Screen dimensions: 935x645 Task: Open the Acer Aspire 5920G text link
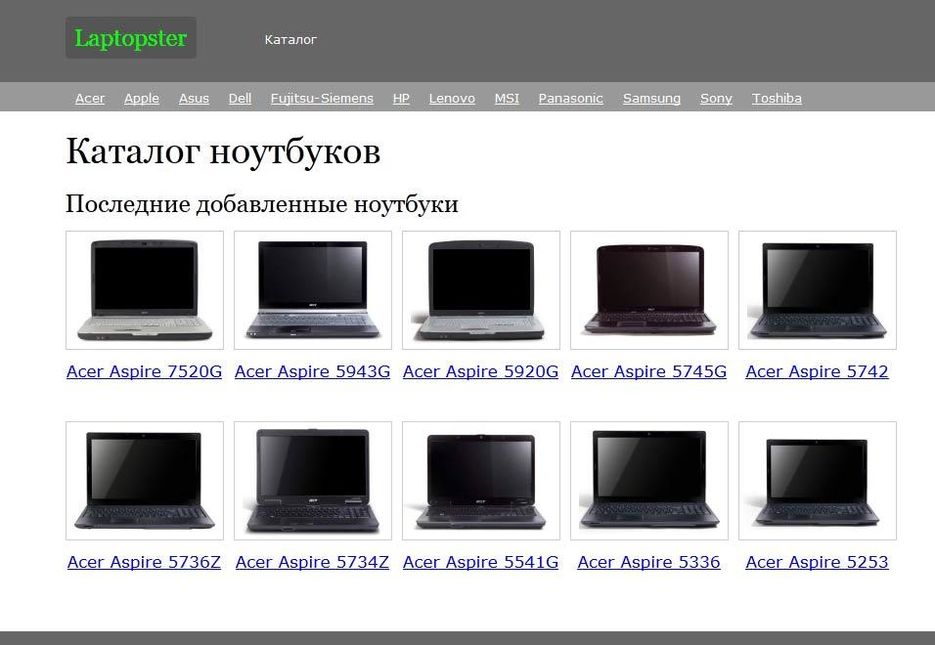(x=480, y=371)
